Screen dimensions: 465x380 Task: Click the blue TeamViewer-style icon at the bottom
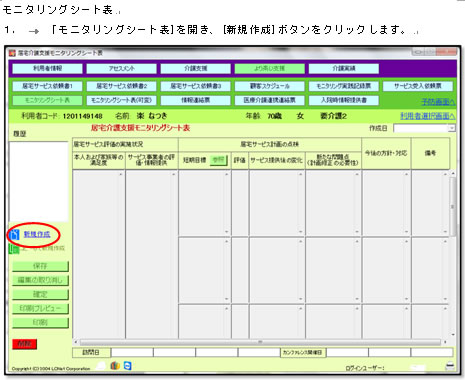(x=127, y=366)
